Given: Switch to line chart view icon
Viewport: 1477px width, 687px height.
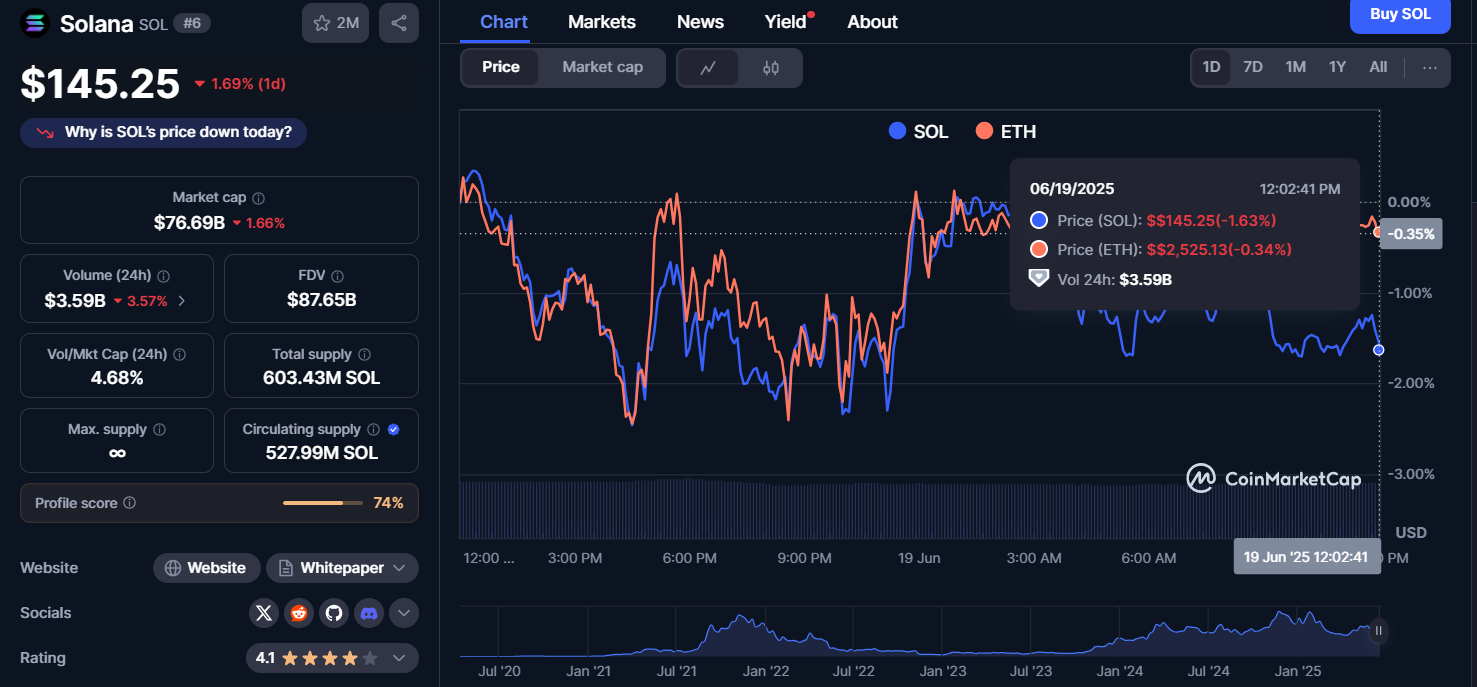Looking at the screenshot, I should [x=708, y=68].
